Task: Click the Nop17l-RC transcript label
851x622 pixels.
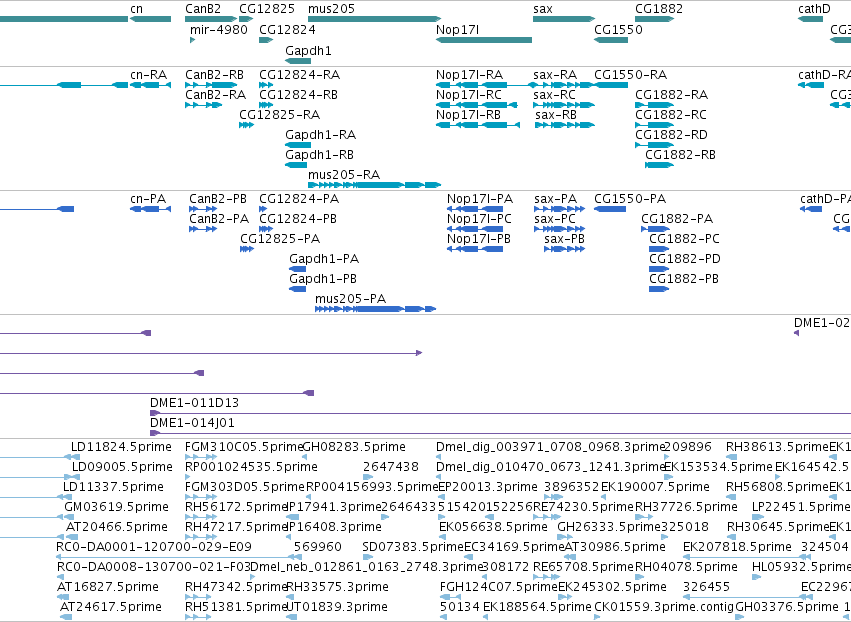Action: point(469,95)
